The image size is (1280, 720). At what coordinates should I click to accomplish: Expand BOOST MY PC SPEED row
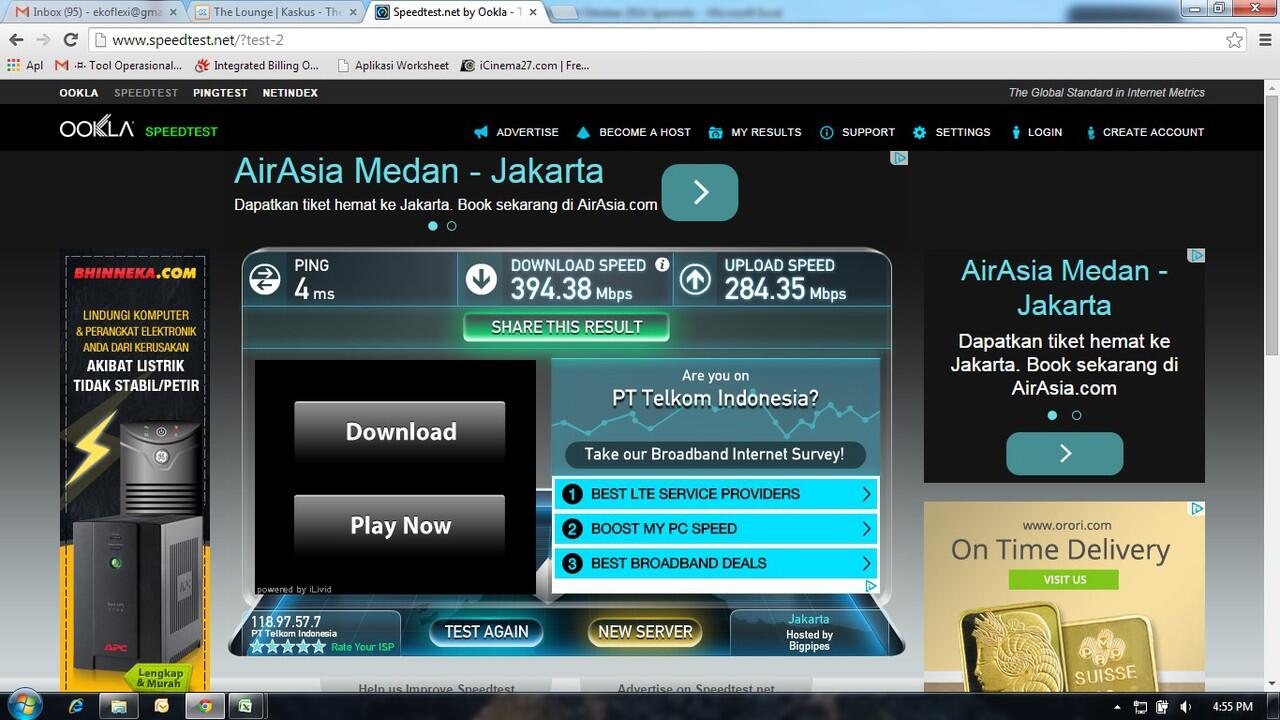(715, 529)
